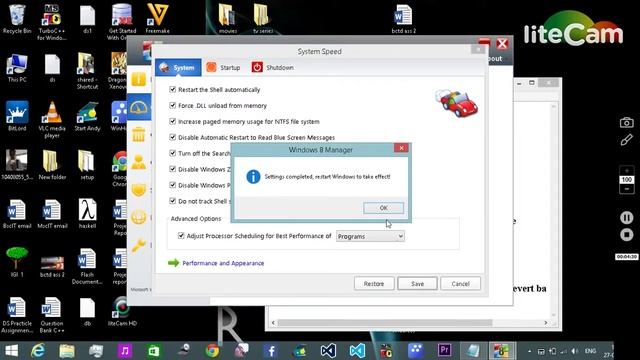Viewport: 640px width, 360px height.
Task: Open Facebook app from the taskbar
Action: tap(271, 351)
